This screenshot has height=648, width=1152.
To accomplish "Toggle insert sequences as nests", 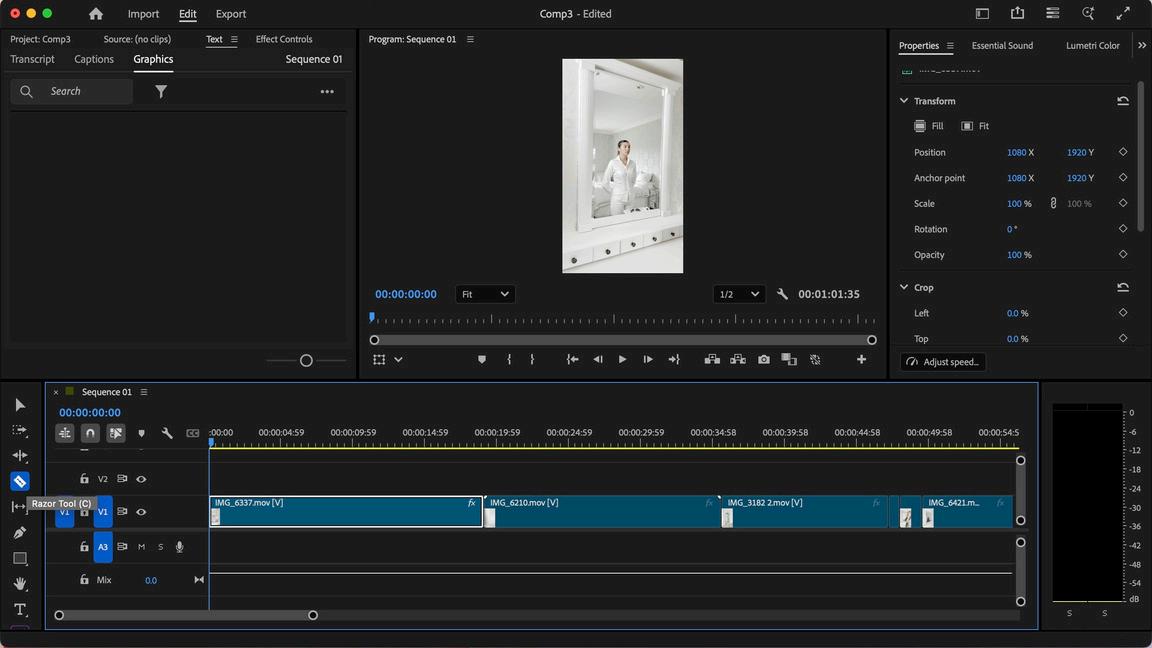I will (65, 433).
